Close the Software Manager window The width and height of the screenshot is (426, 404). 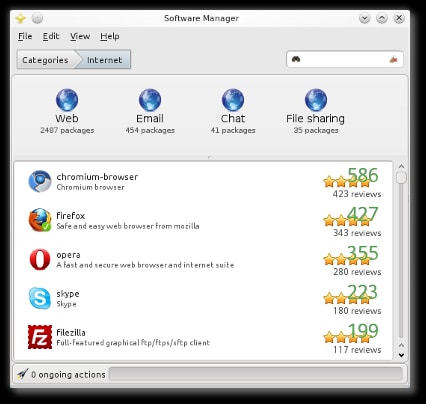399,18
